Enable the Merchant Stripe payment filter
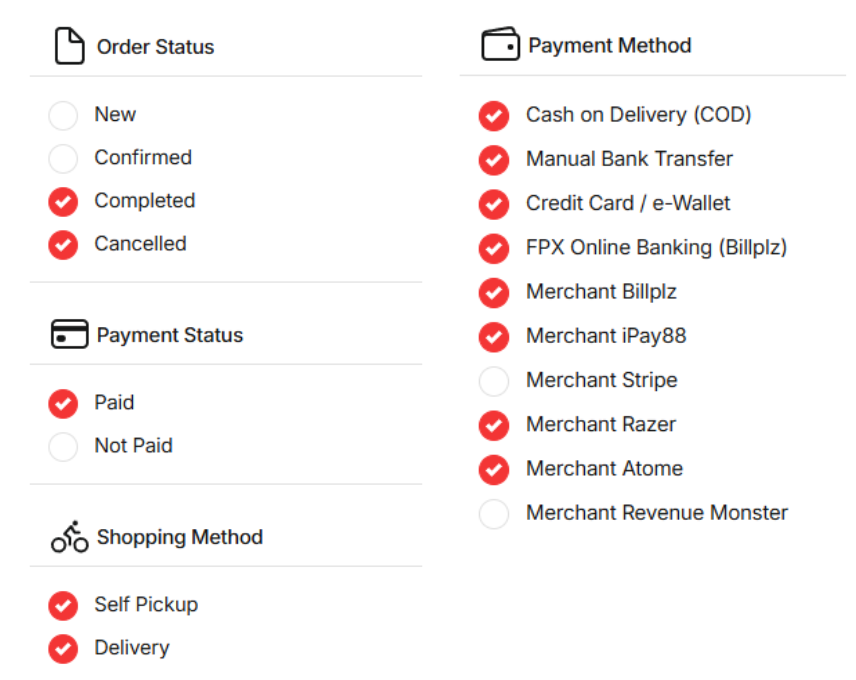This screenshot has width=856, height=680. pos(494,380)
